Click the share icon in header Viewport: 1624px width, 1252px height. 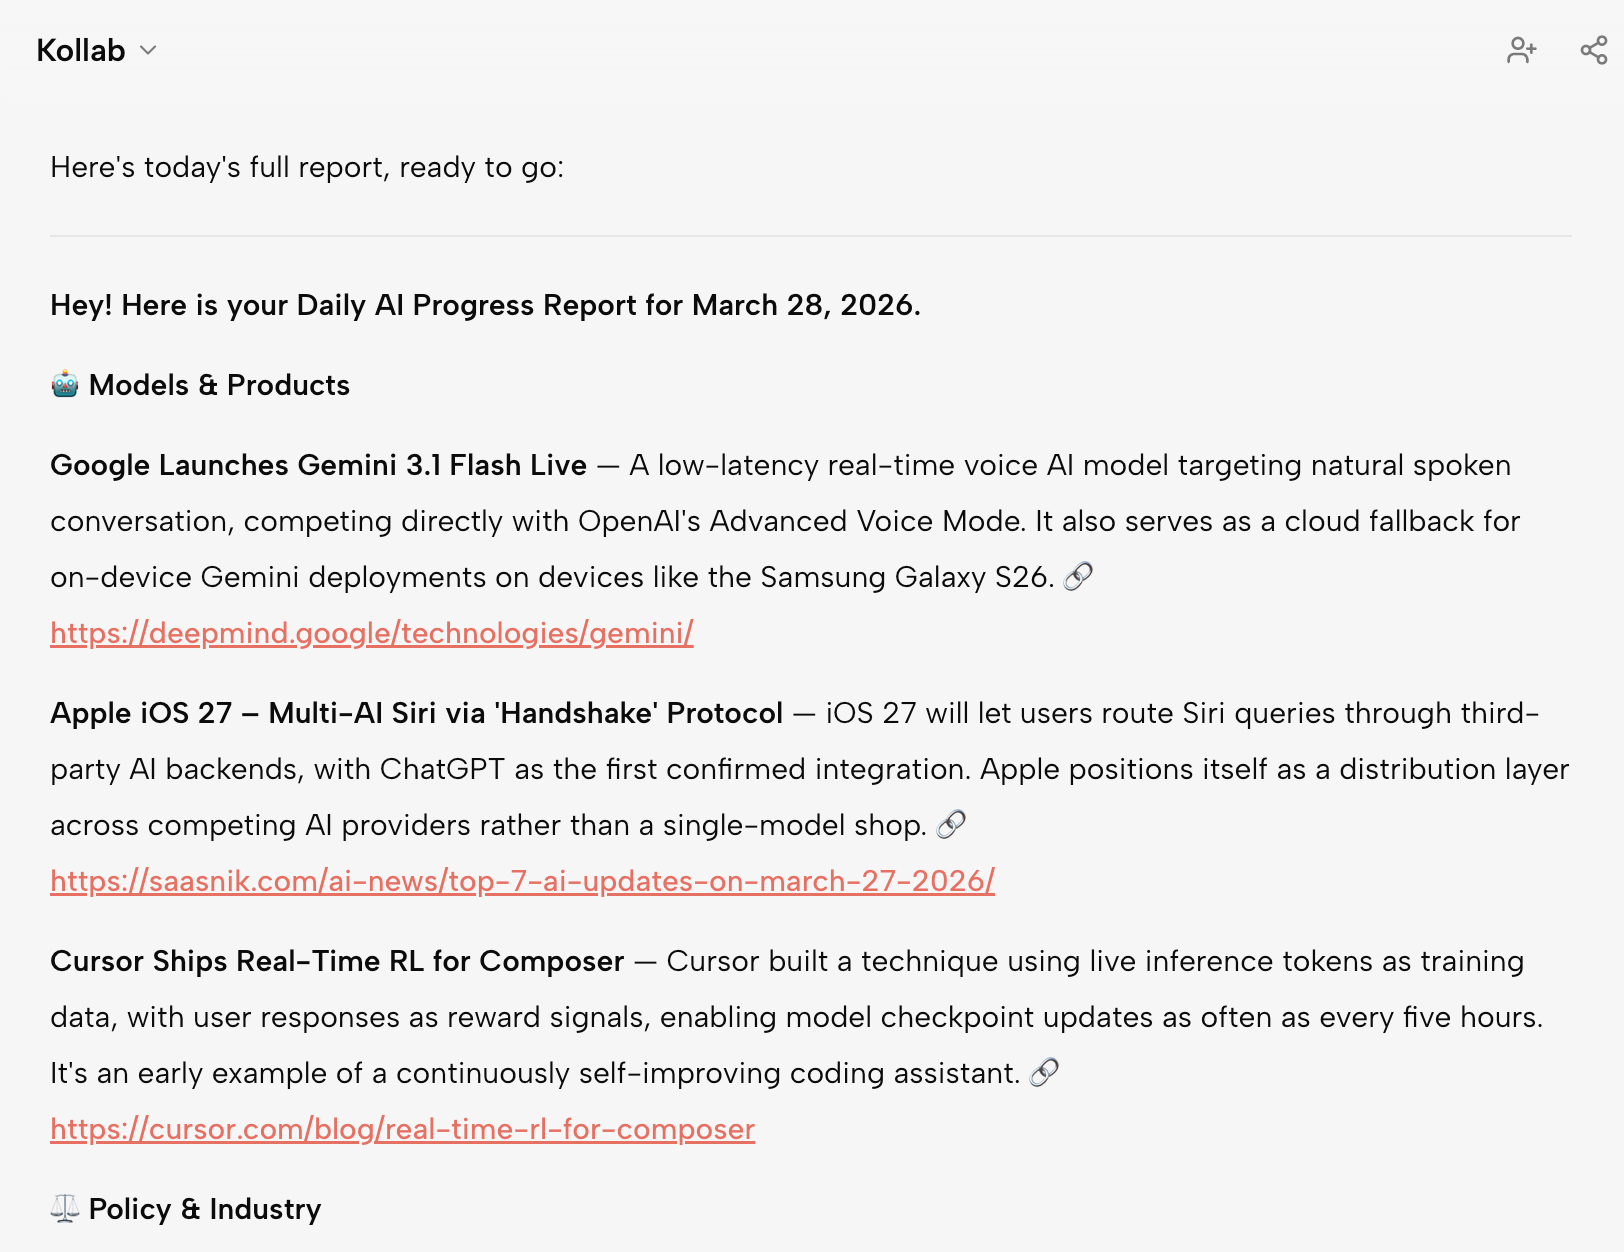[x=1593, y=50]
